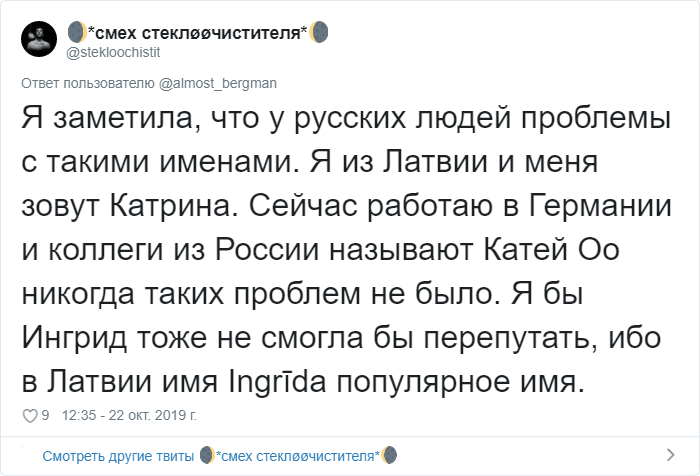Open the *смех стеклоочистителя* profile from the header name
700x476 pixels.
pyautogui.click(x=196, y=33)
